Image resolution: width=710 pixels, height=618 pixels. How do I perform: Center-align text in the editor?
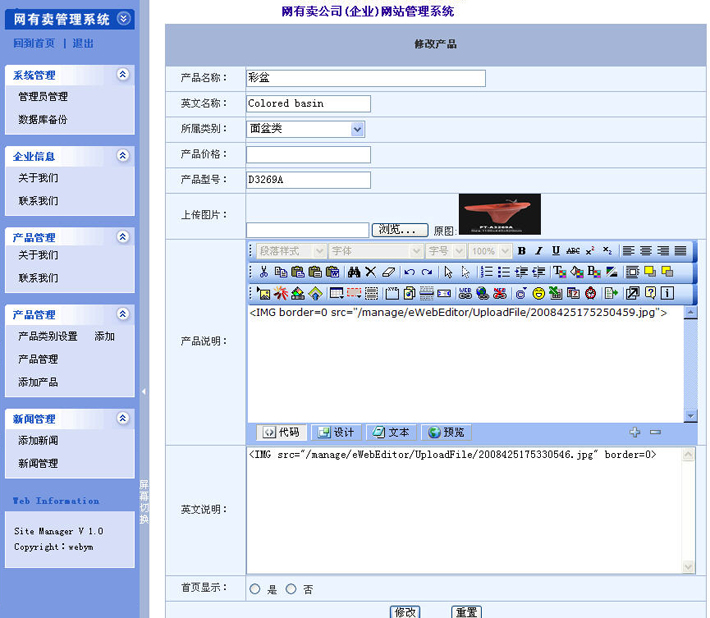[646, 251]
